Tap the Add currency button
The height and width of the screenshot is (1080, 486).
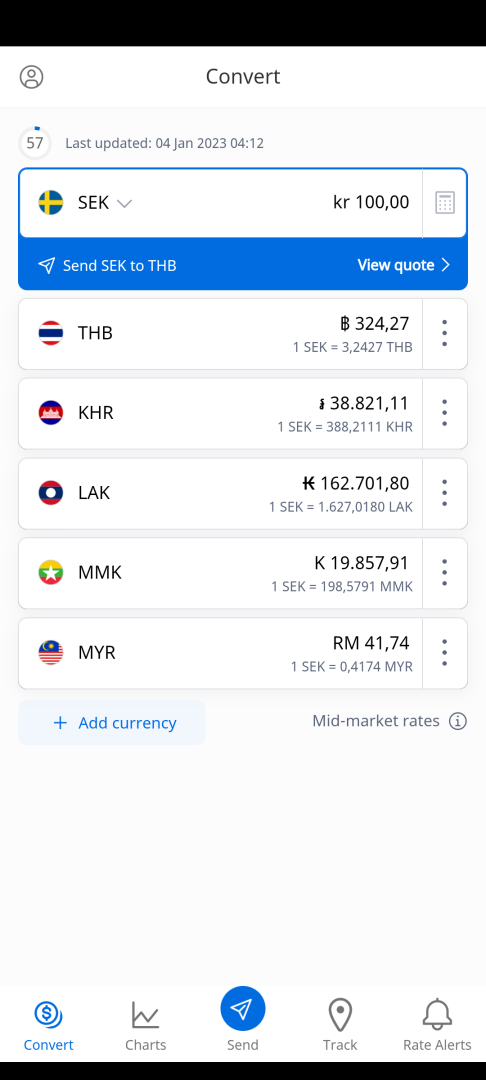tap(112, 723)
